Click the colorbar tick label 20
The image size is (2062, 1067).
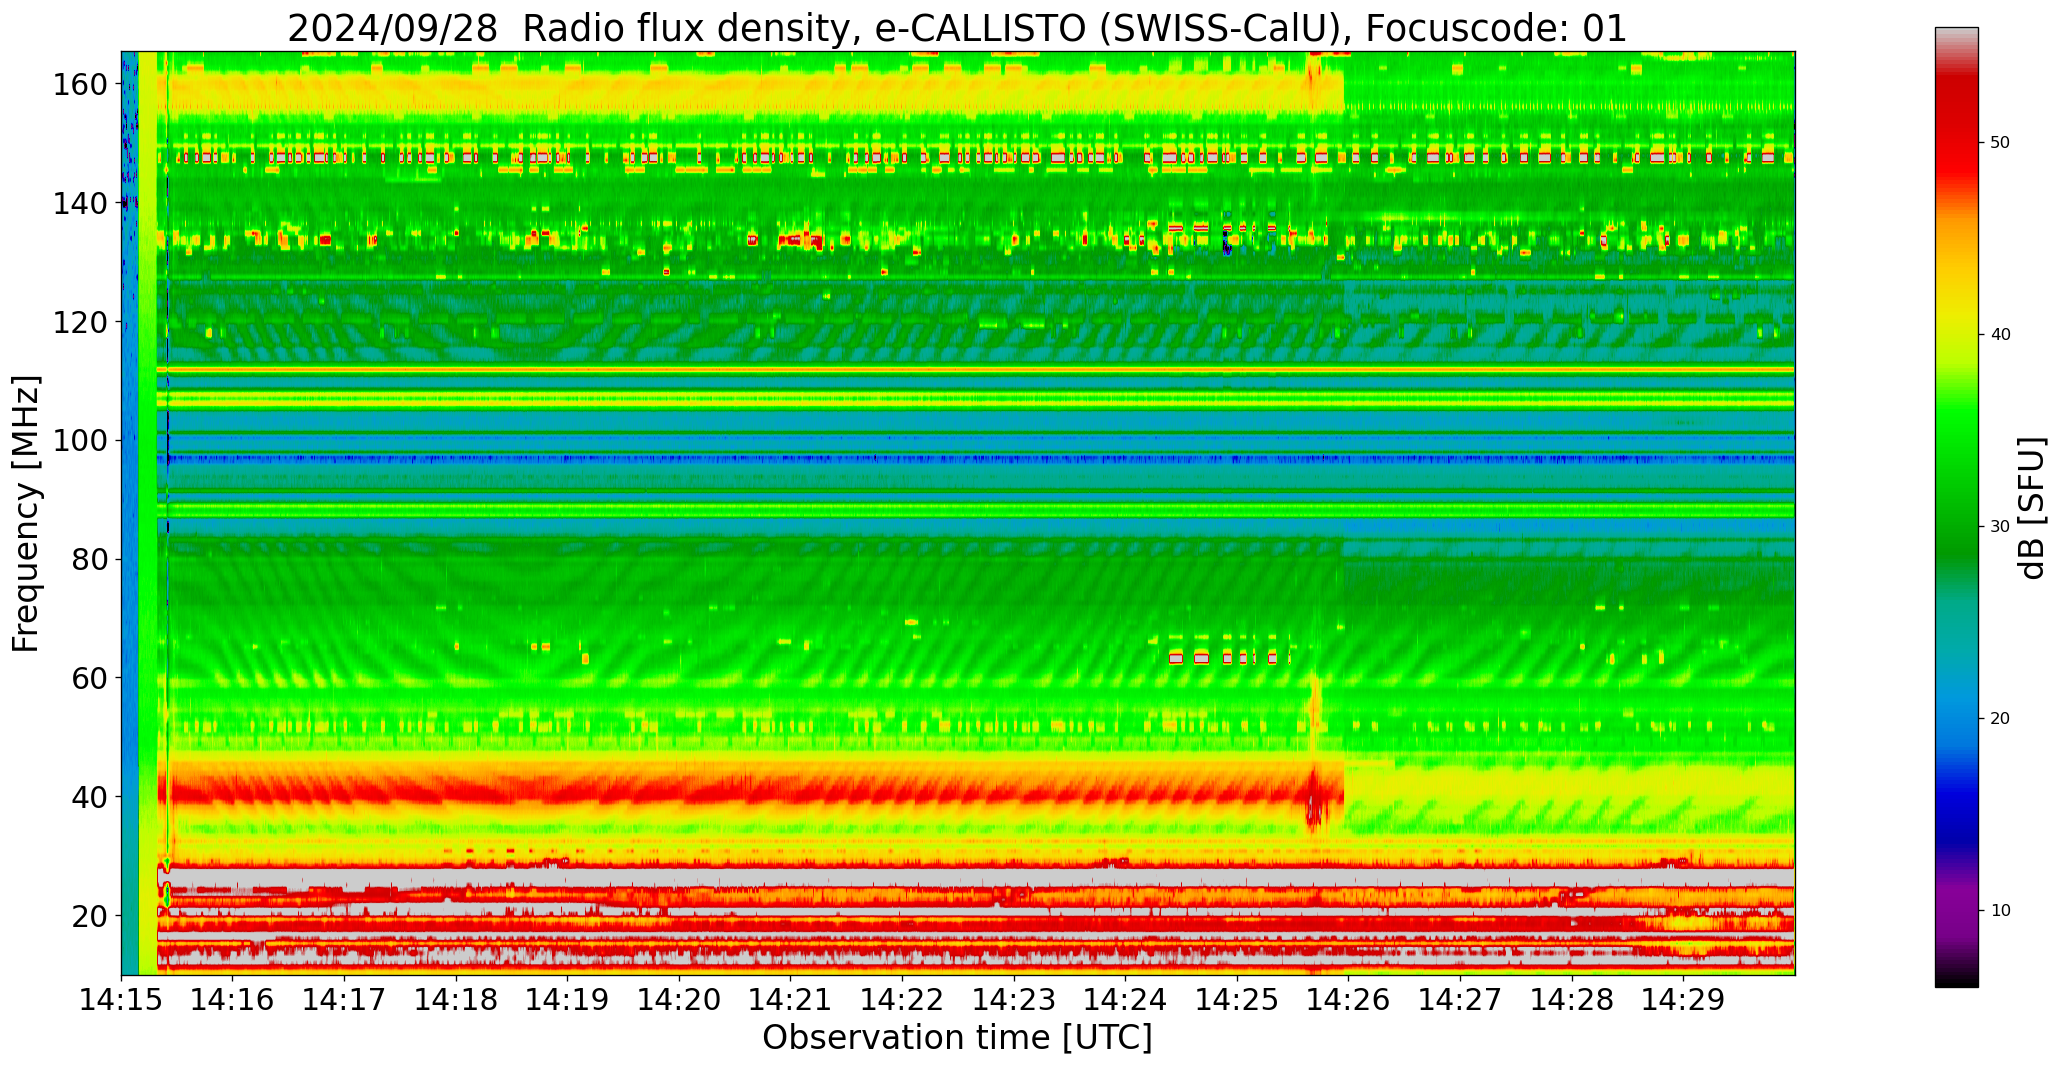click(x=2000, y=718)
